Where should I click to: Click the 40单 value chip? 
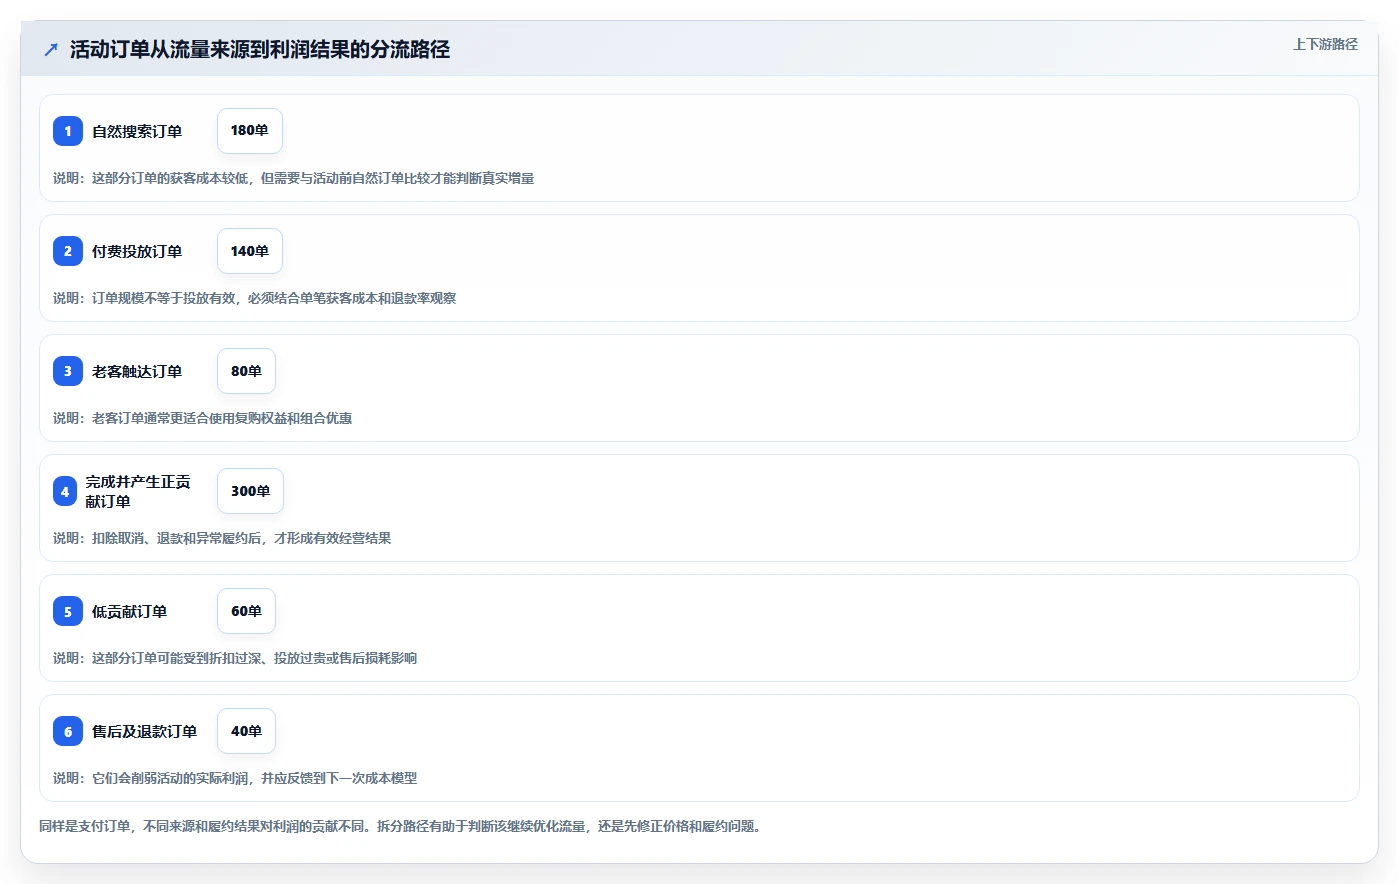(x=246, y=731)
